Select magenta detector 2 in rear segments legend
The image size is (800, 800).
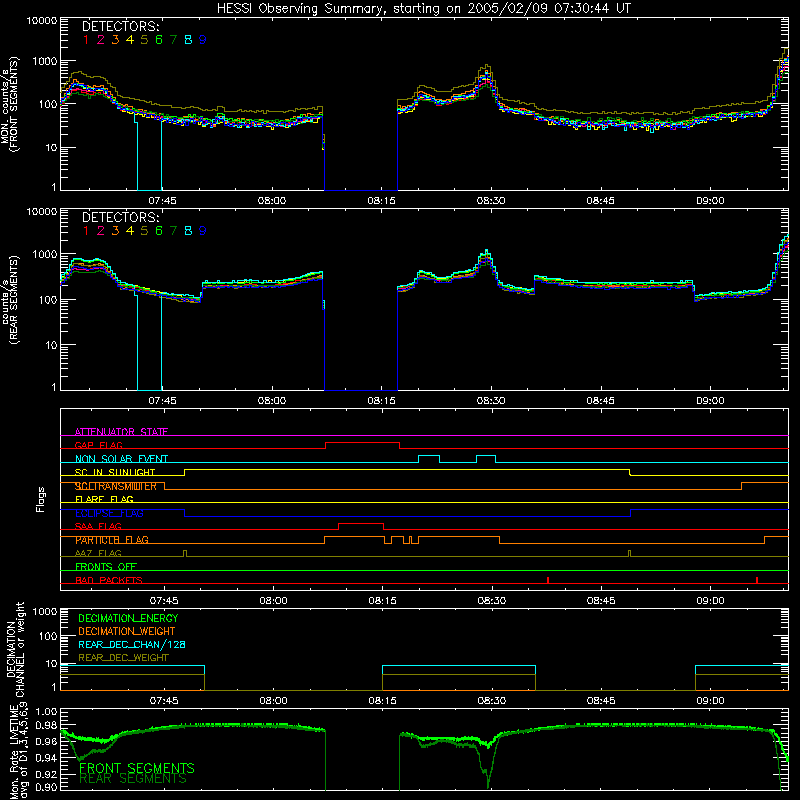[101, 231]
